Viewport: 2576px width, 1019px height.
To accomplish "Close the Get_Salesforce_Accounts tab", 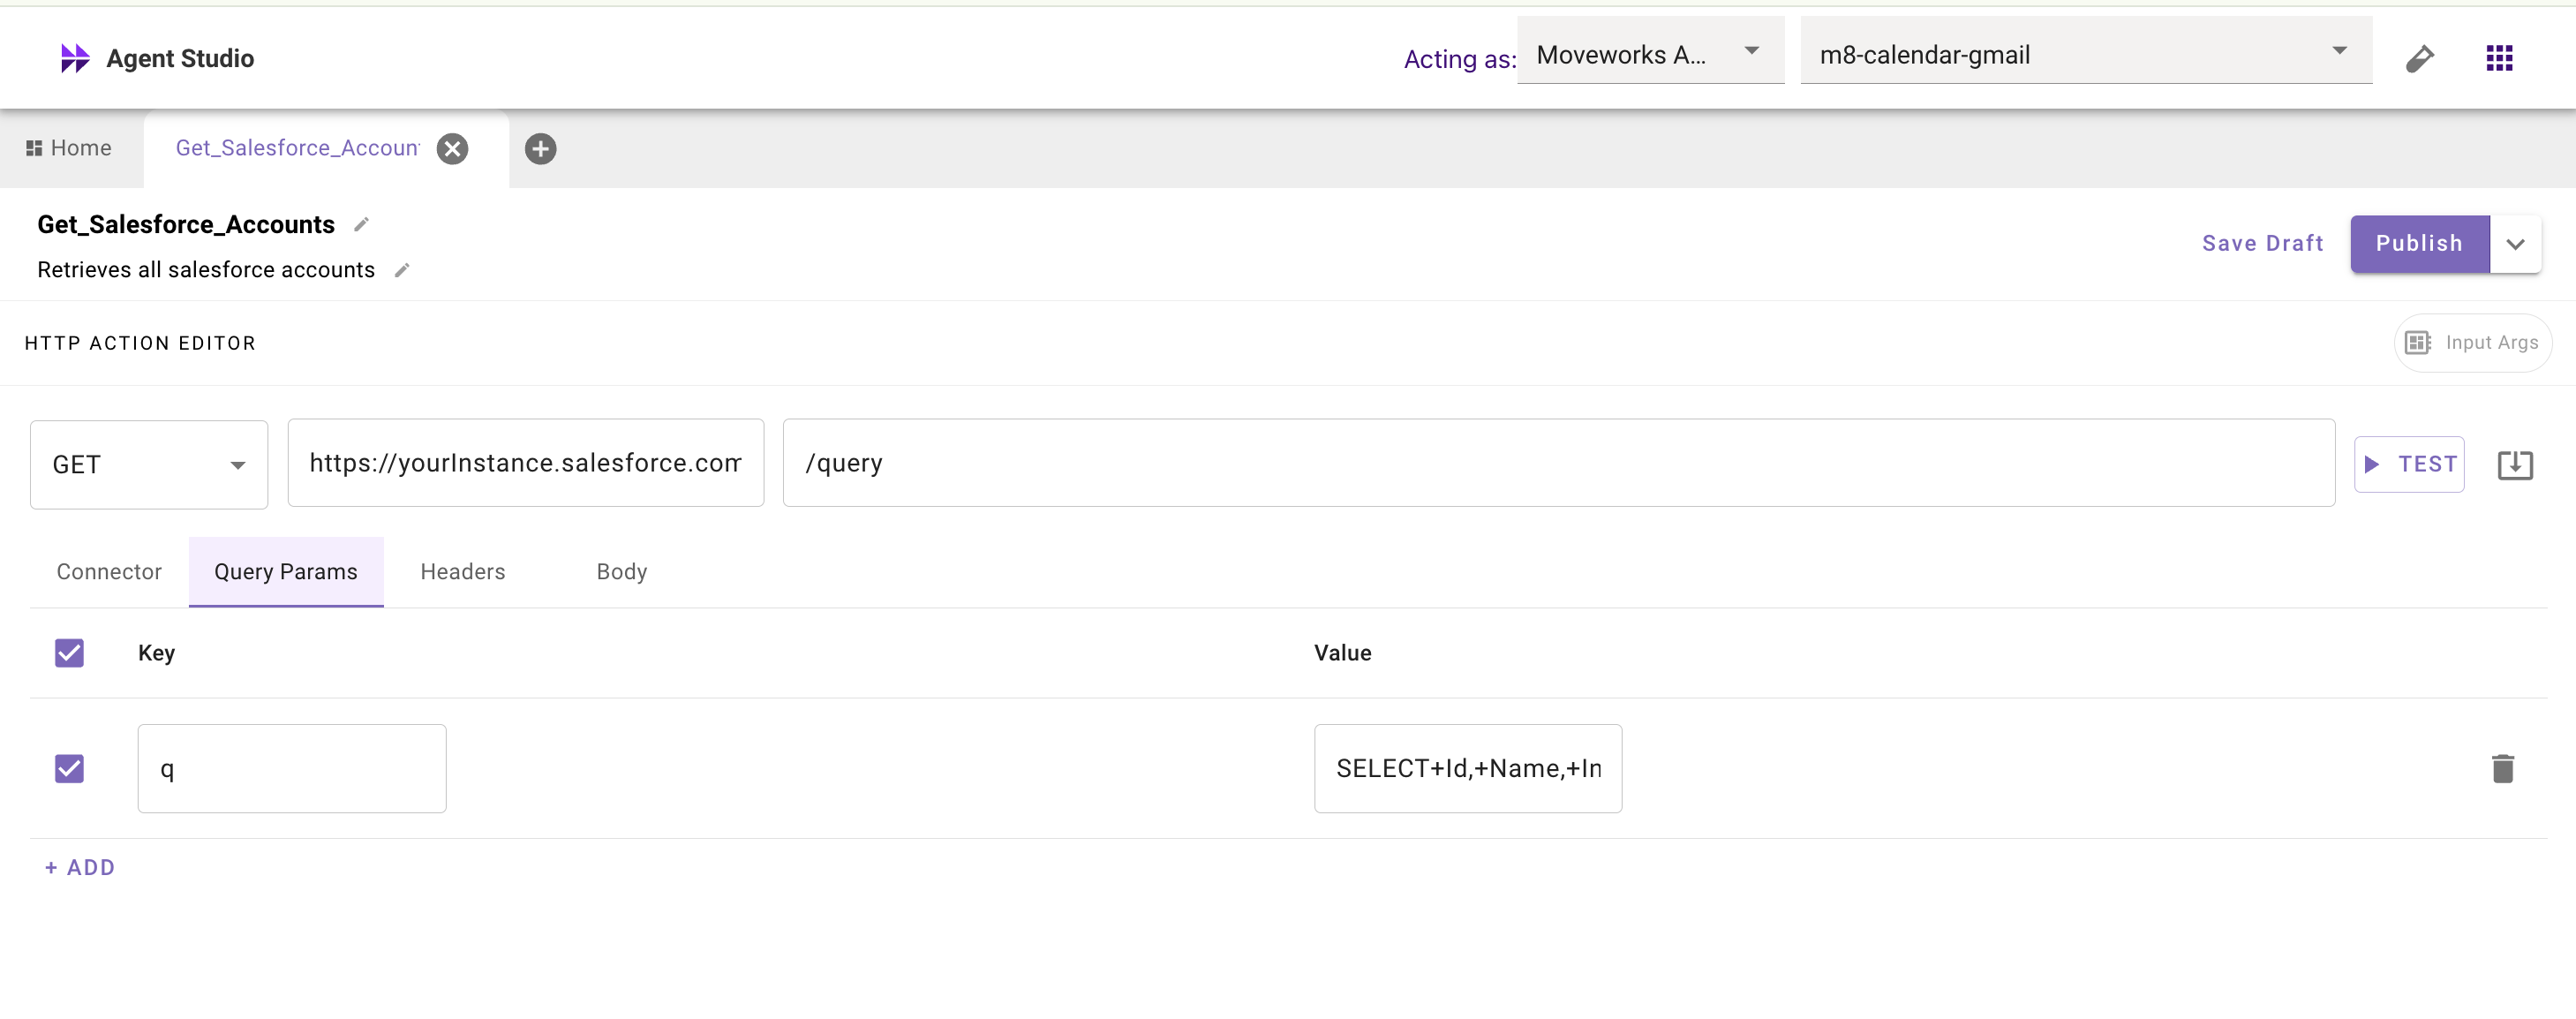I will tap(453, 149).
